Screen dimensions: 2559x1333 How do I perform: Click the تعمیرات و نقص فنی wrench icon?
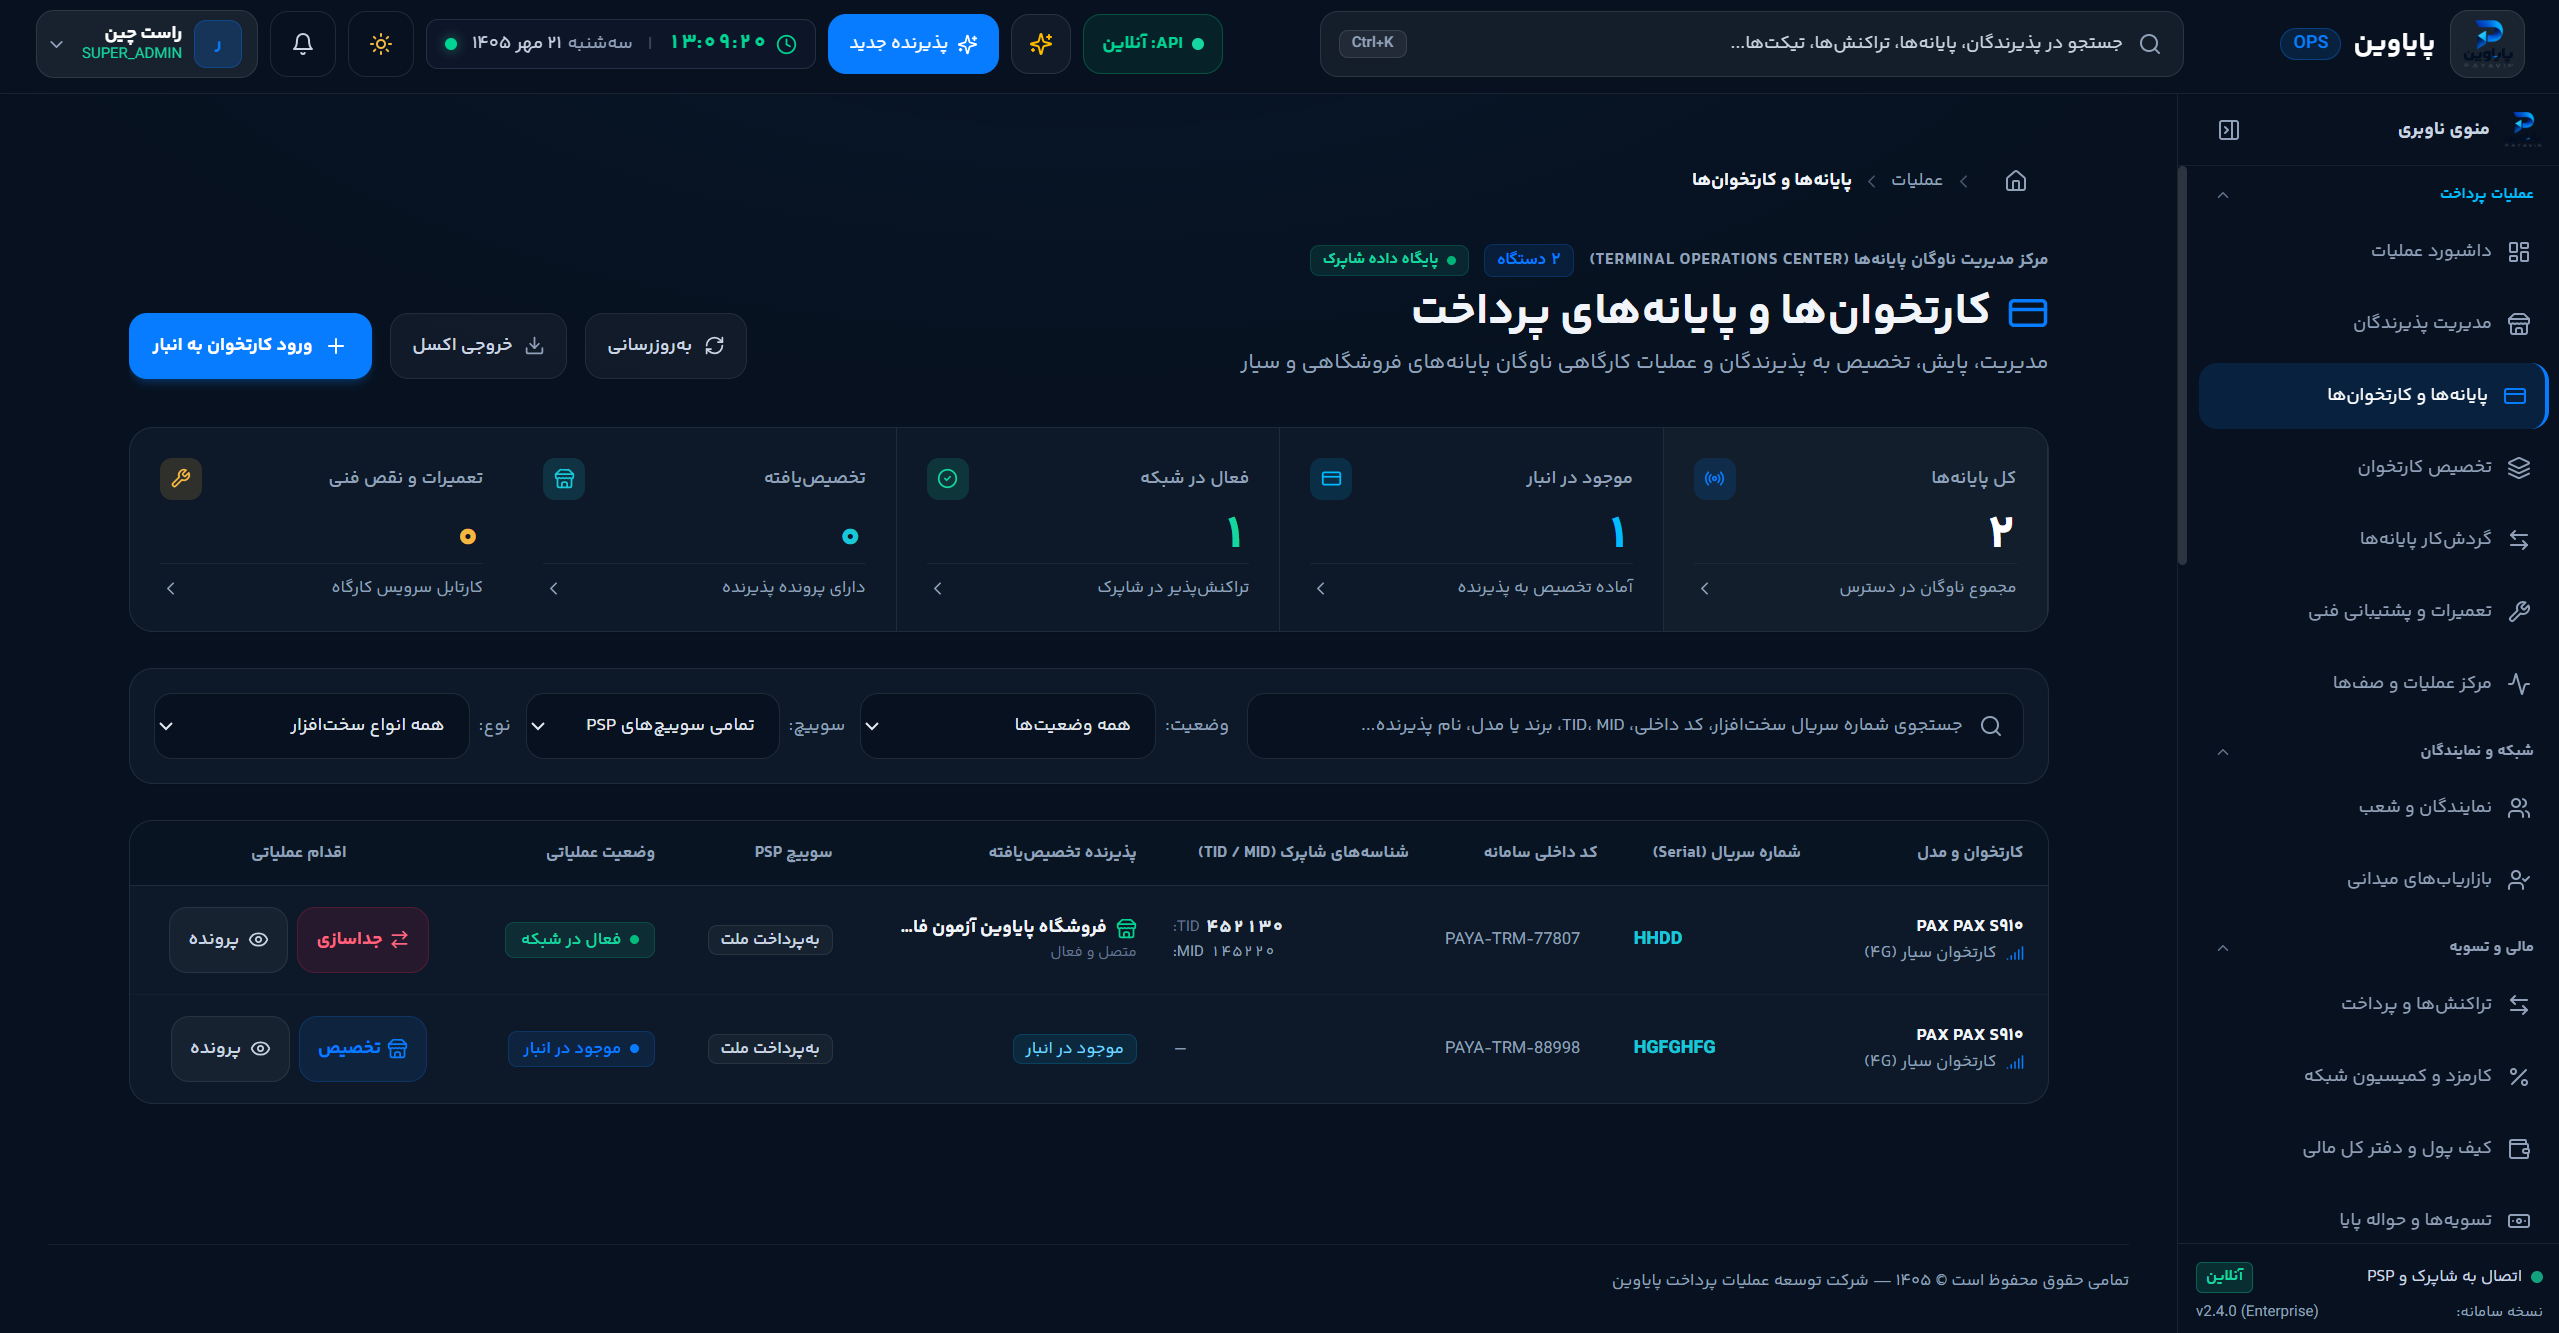(x=181, y=479)
